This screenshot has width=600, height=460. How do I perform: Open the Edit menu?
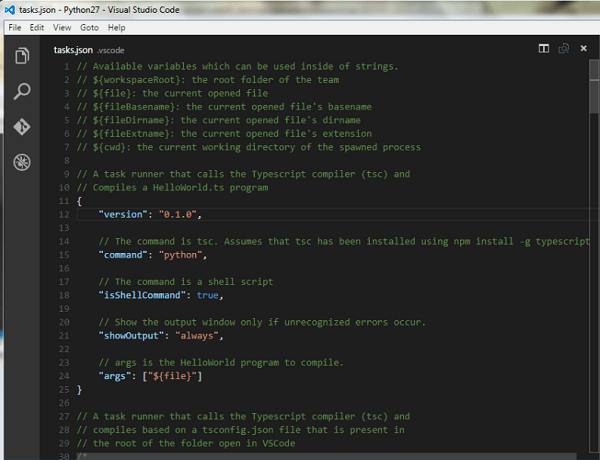pyautogui.click(x=37, y=28)
